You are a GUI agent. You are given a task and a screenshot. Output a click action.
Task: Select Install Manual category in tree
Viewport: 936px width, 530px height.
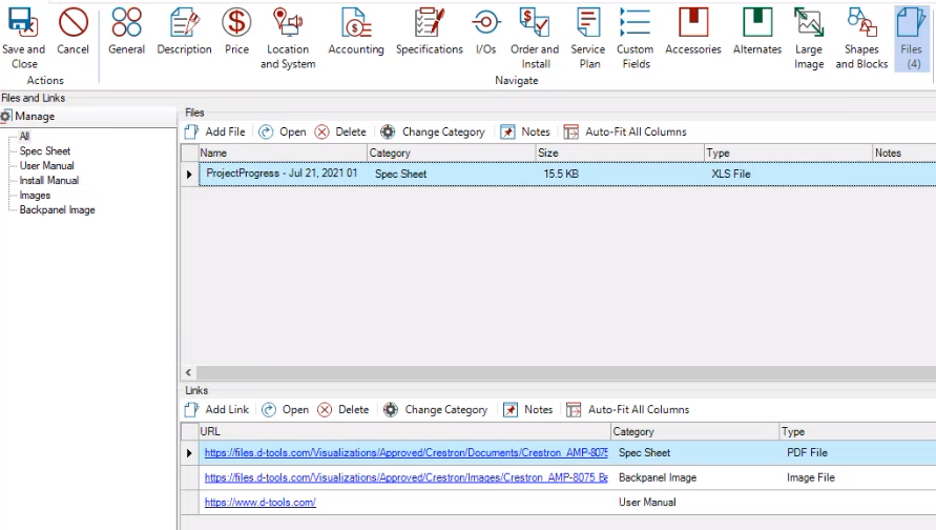click(x=49, y=180)
